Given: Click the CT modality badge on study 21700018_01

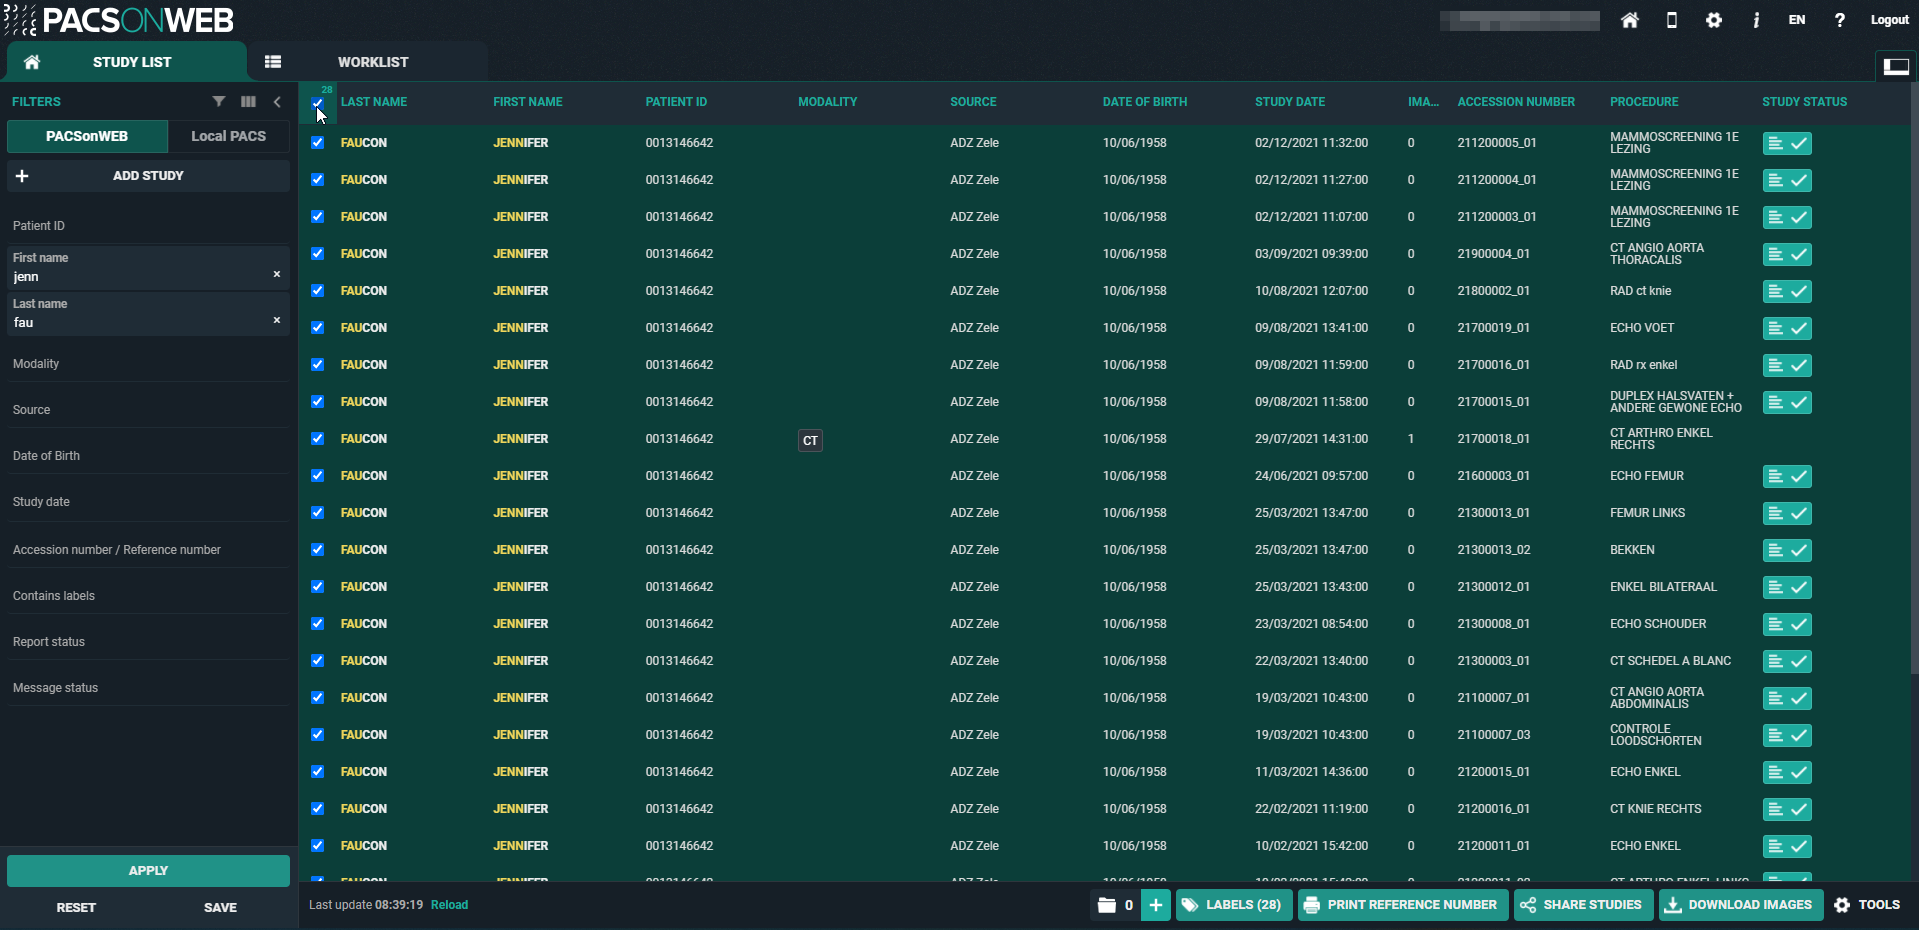Looking at the screenshot, I should click(x=810, y=440).
